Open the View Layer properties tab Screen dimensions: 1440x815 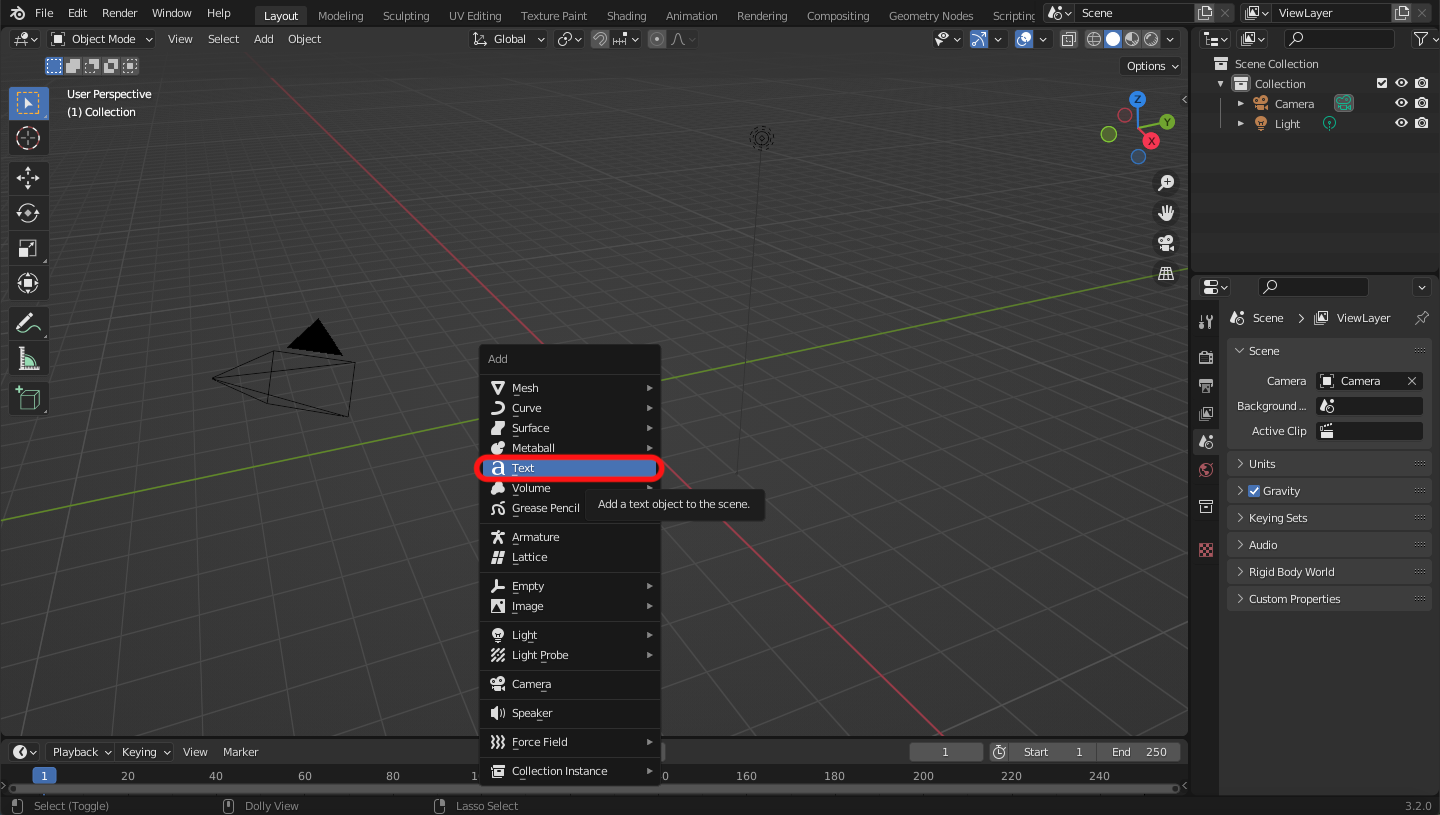tap(1206, 414)
